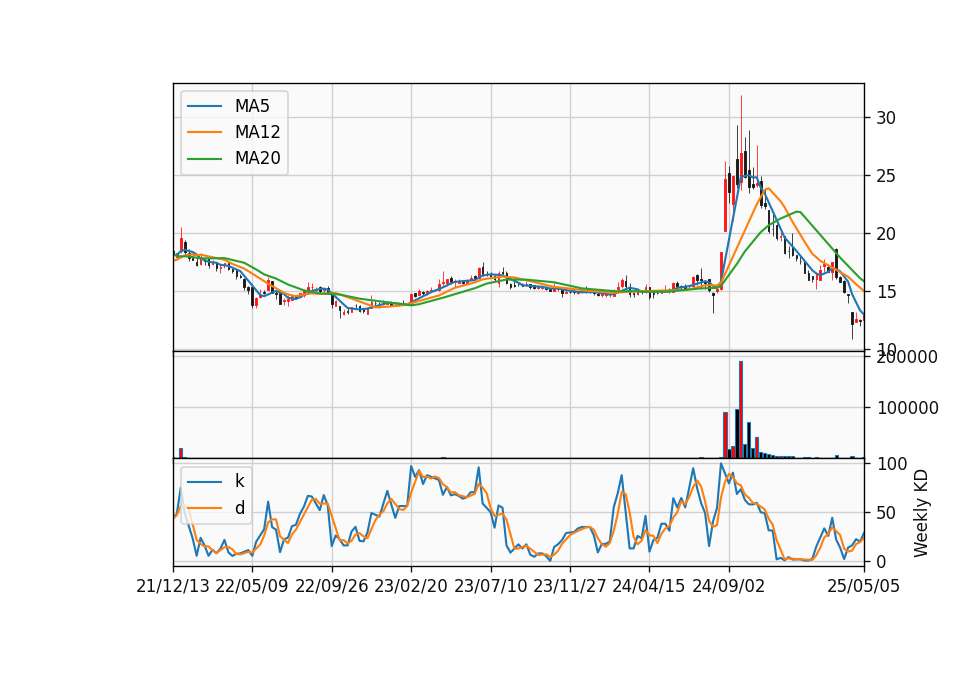Click the 22/05/09 date axis label
The image size is (960, 690).
[252, 587]
